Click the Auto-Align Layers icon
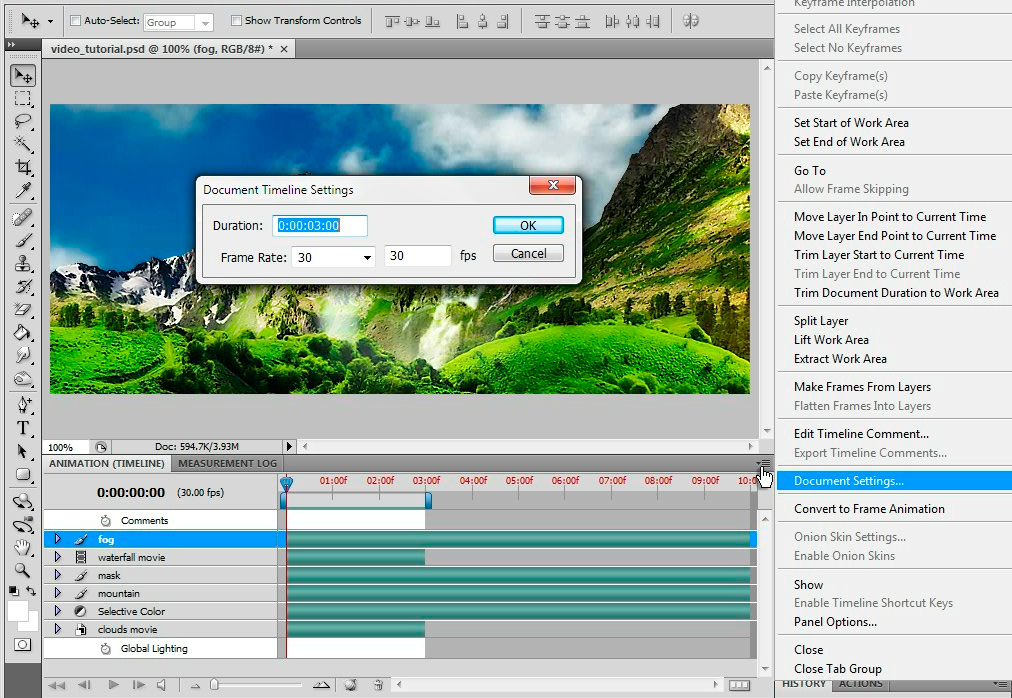 point(691,21)
